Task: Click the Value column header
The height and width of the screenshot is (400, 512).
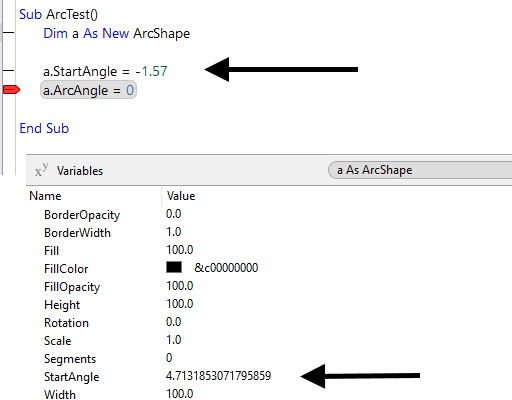Action: coord(181,196)
